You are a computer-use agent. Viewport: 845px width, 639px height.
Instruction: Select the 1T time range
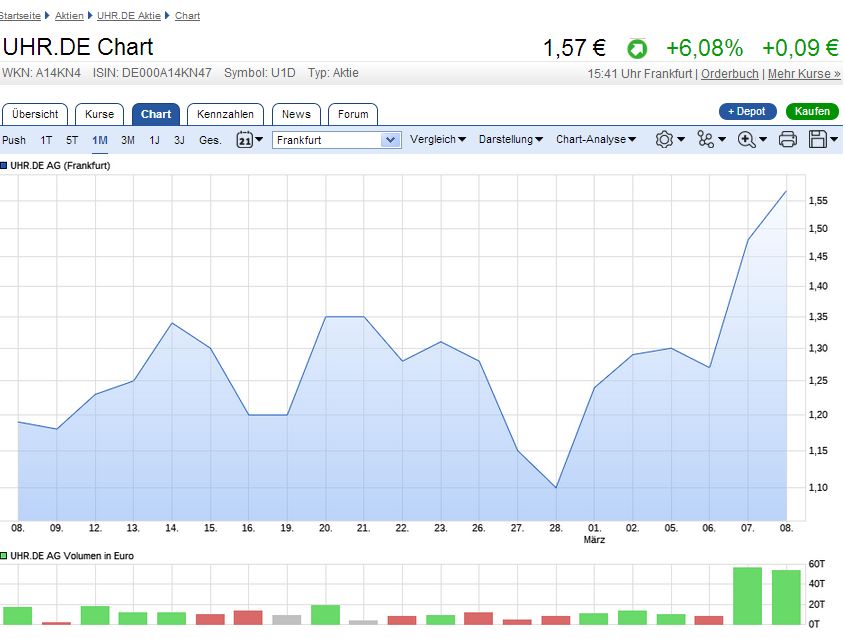[46, 140]
